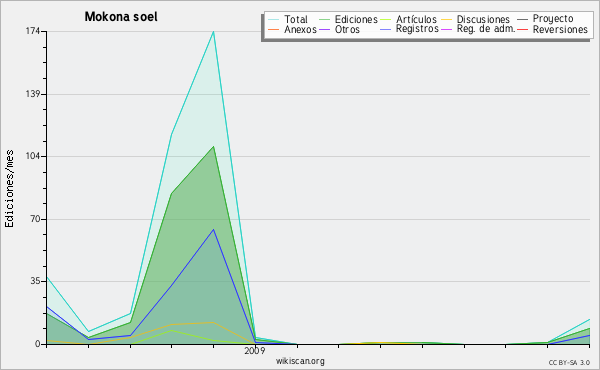Click the 104 y-axis label
This screenshot has width=600, height=370.
(x=33, y=156)
